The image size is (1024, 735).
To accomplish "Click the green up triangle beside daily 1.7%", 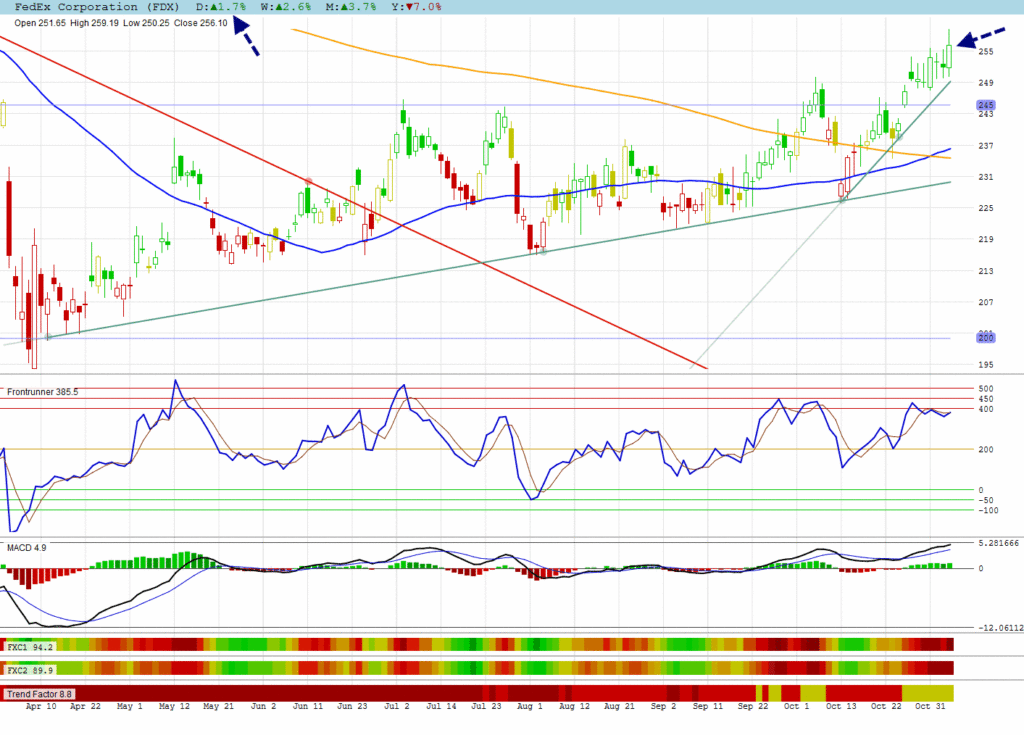I will [214, 6].
